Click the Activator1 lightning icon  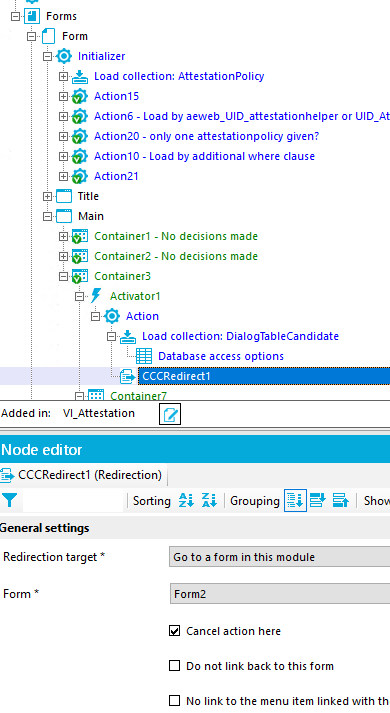(x=96, y=296)
